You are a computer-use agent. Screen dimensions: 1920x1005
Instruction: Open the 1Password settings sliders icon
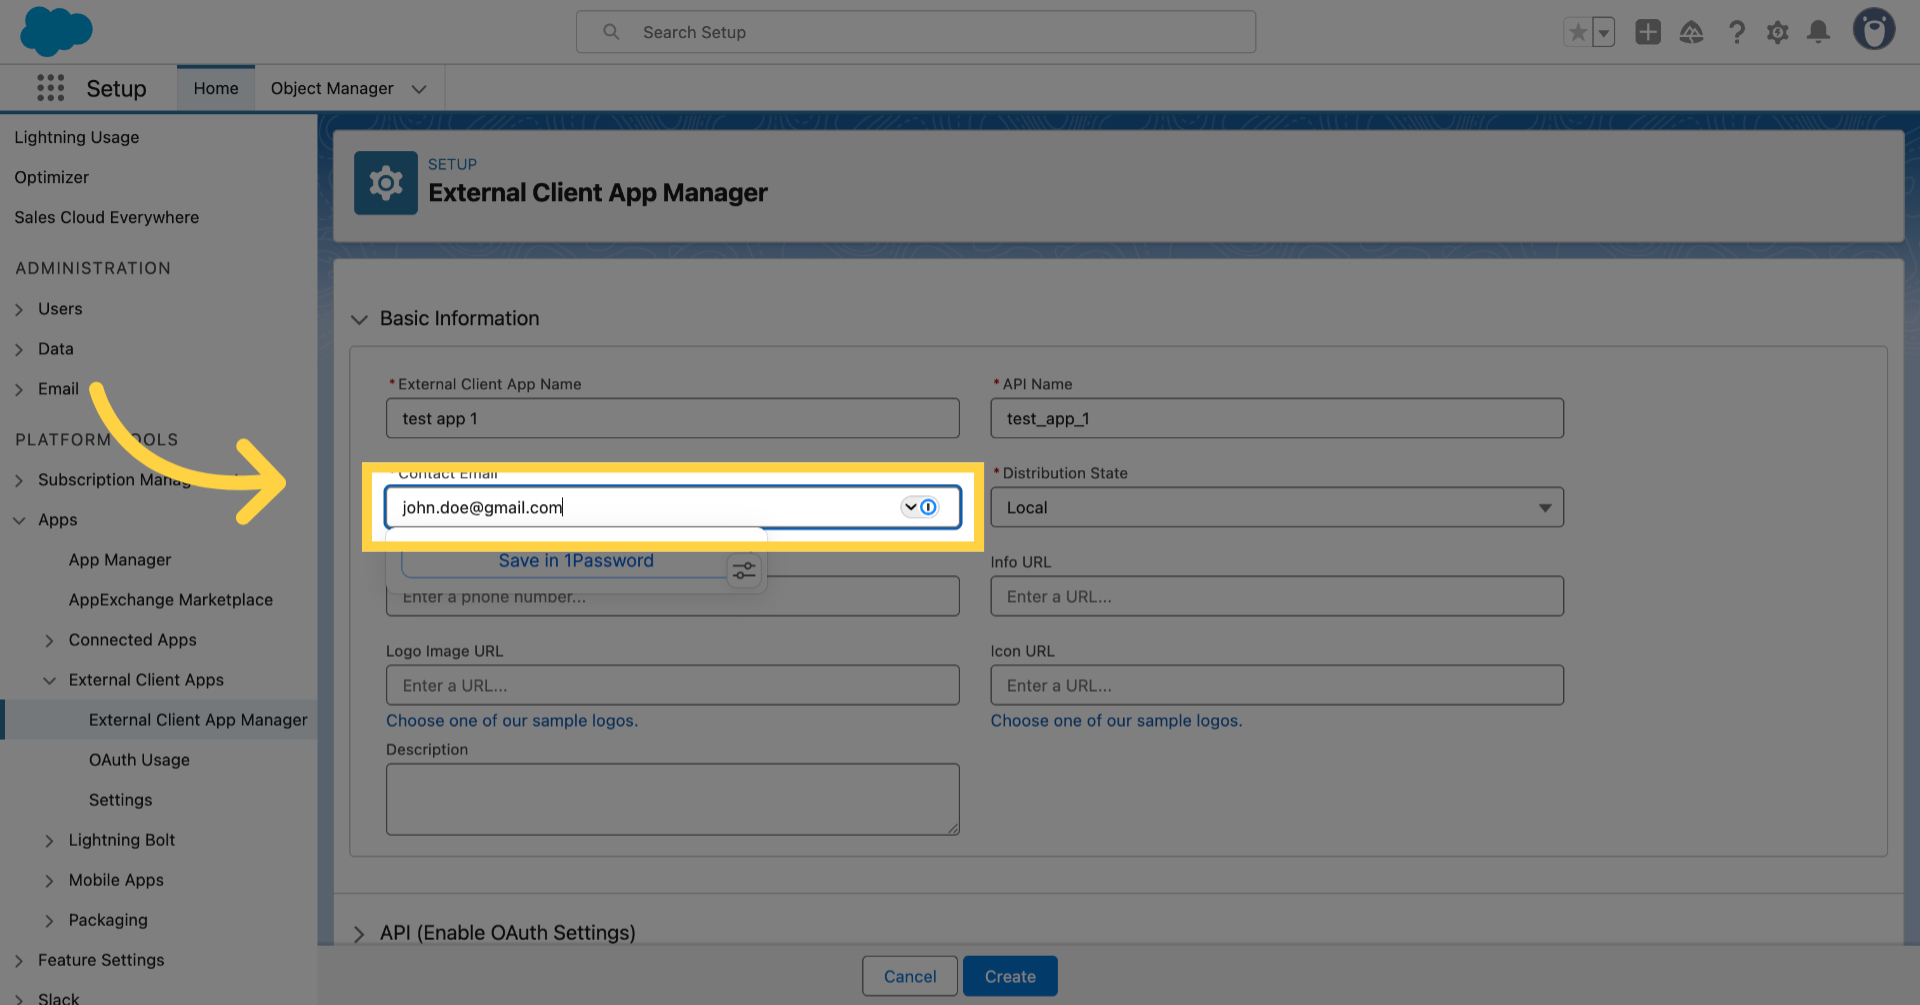(x=744, y=569)
